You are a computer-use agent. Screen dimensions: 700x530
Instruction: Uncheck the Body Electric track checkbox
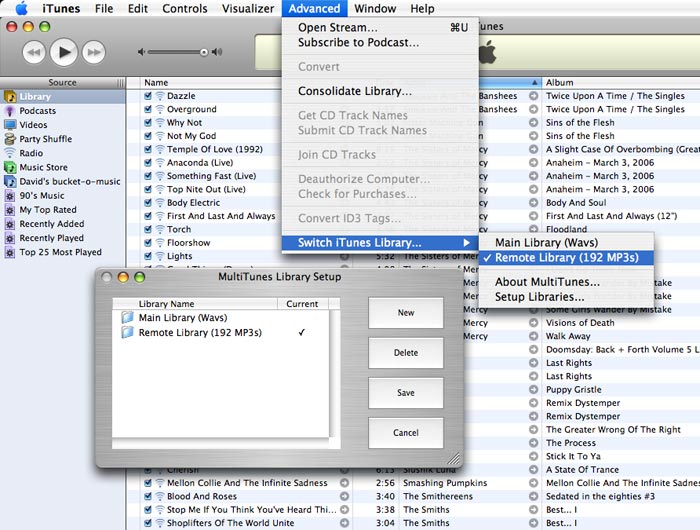(x=148, y=203)
